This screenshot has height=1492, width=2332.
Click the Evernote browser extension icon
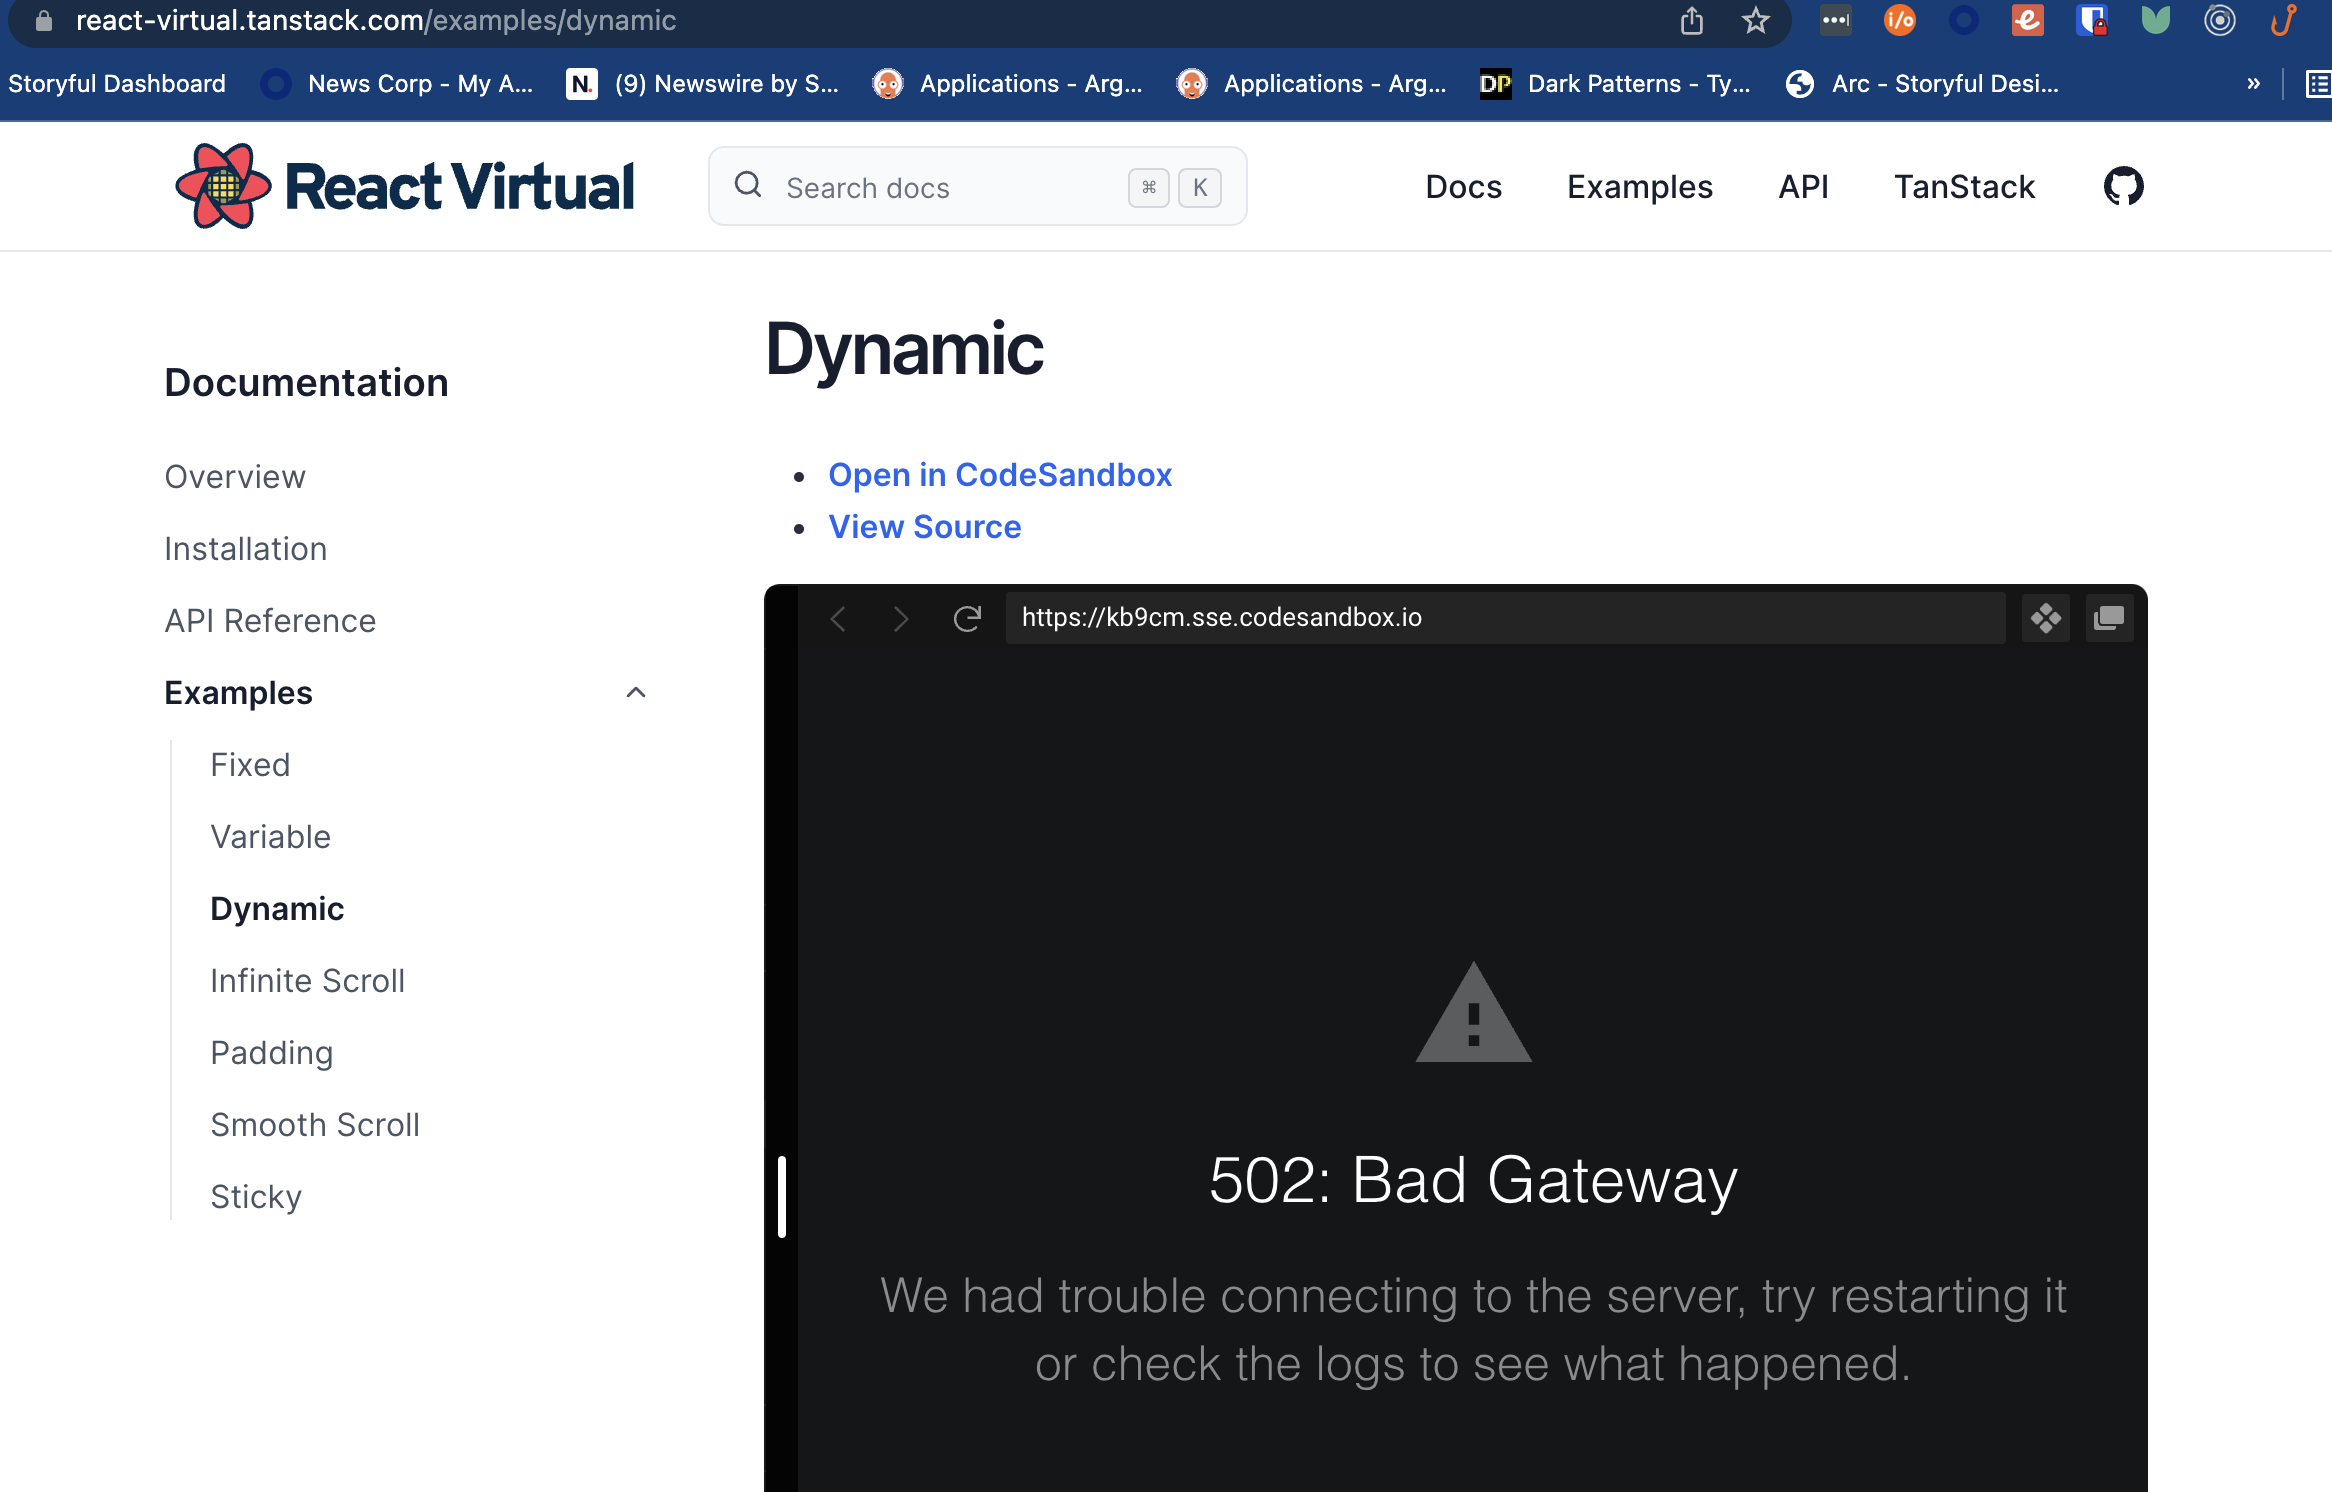tap(2027, 20)
